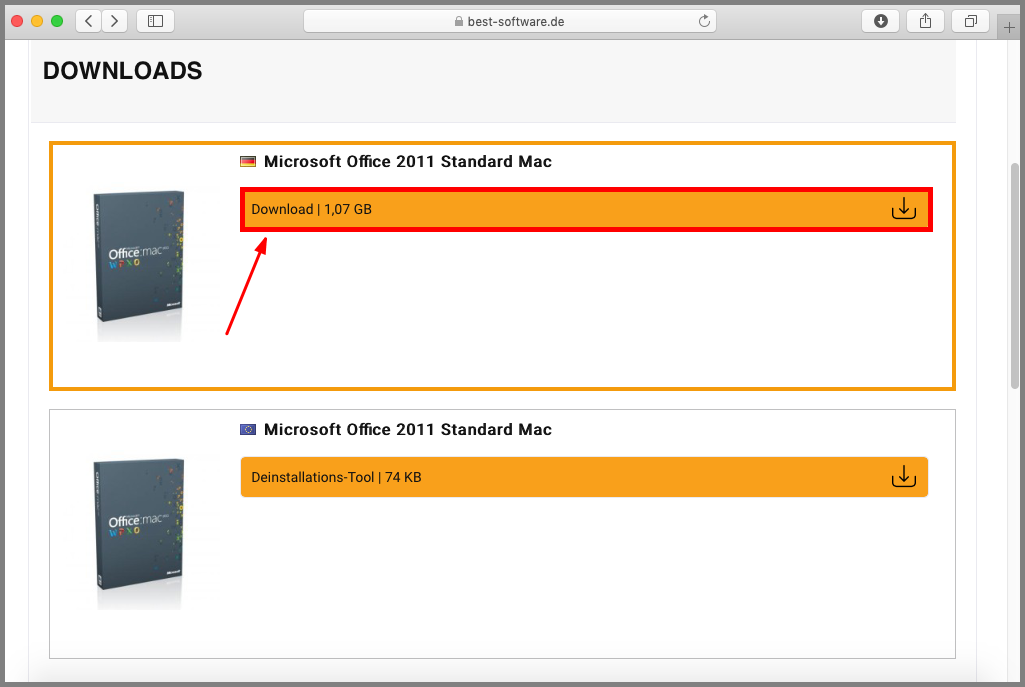Click the page vertical scrollbar thumb

1015,276
